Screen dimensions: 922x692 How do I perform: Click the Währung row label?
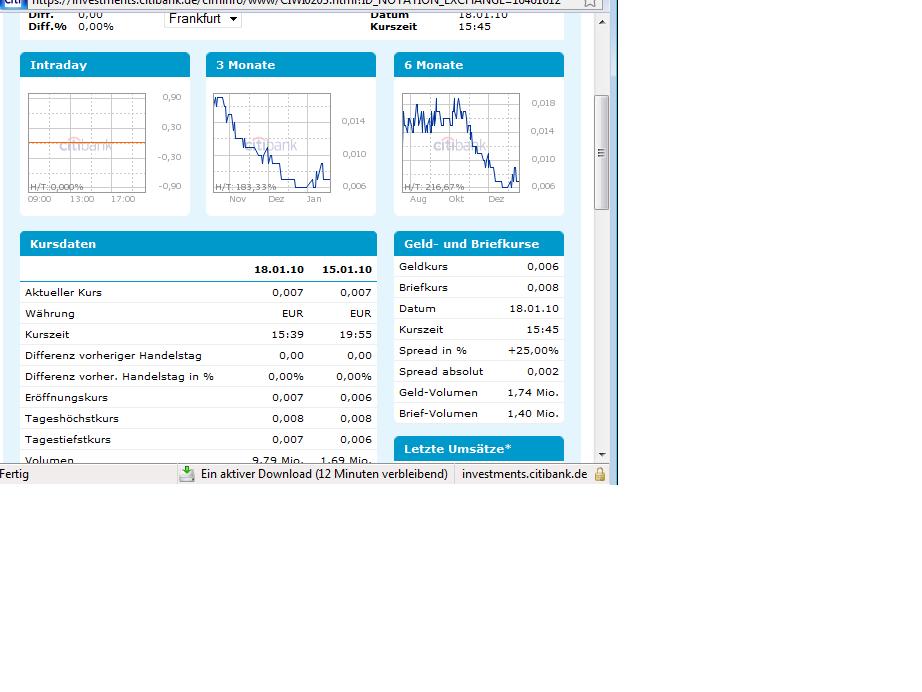coord(50,313)
